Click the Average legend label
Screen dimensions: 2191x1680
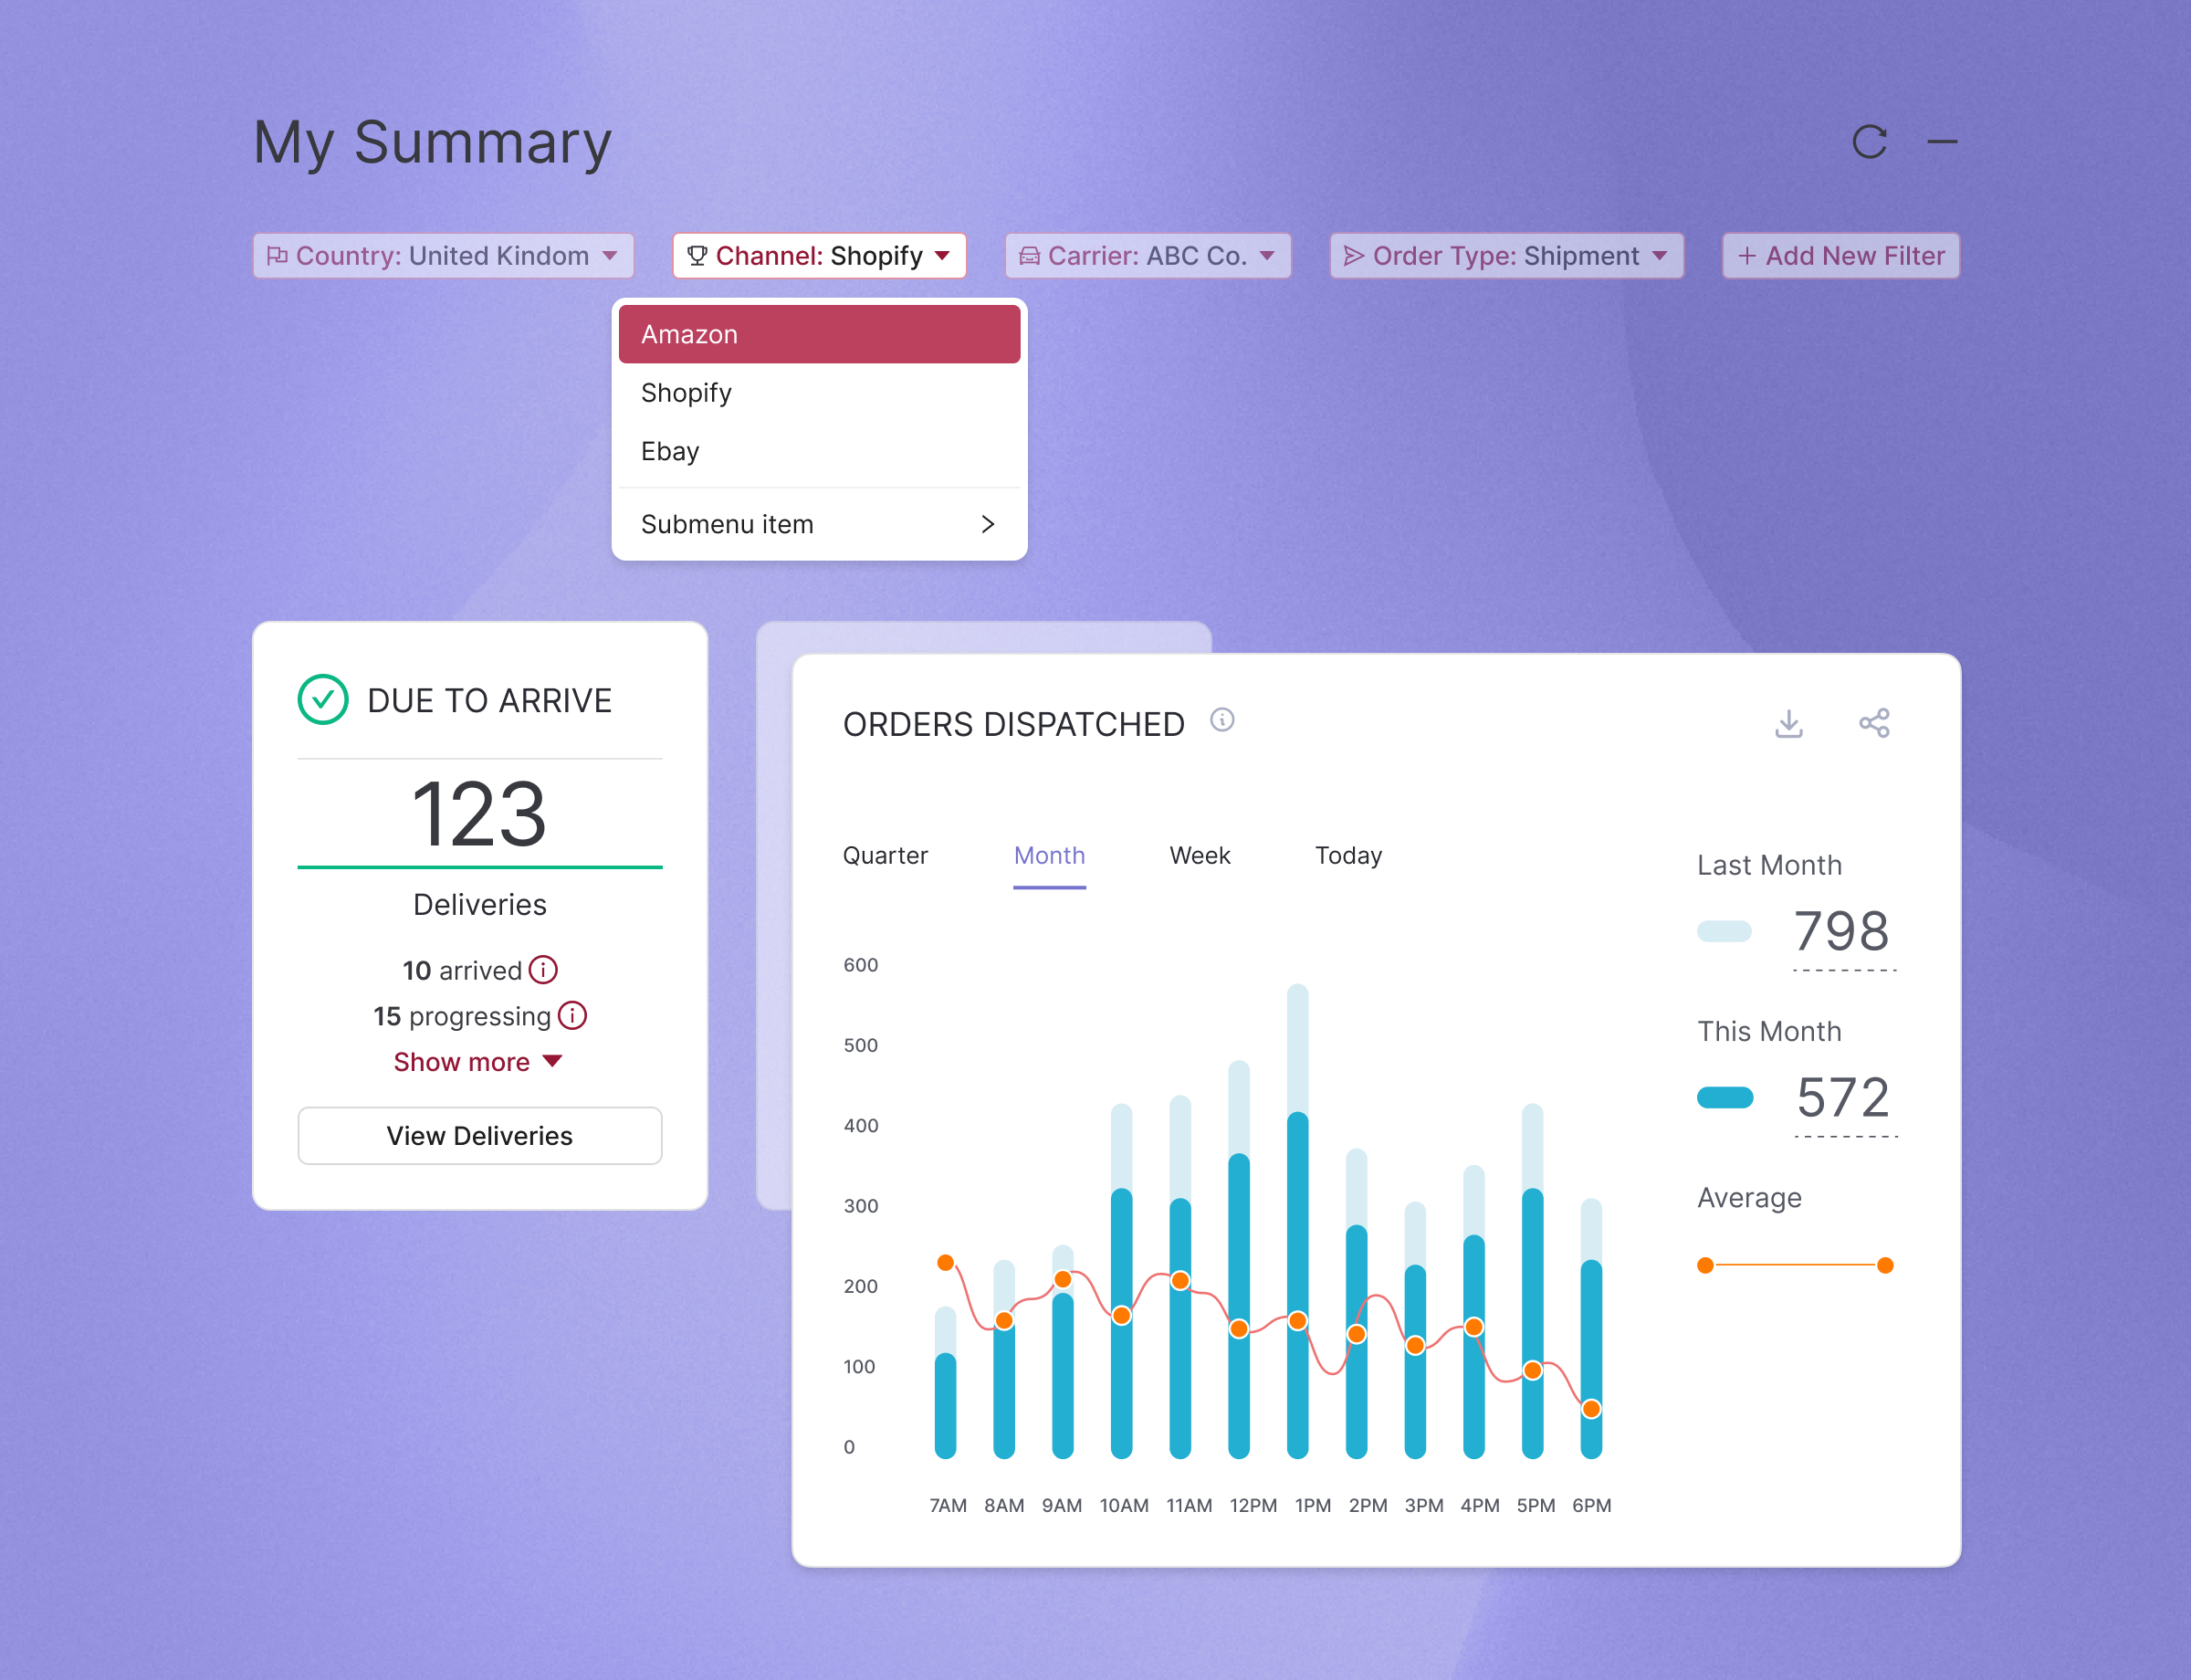tap(1749, 1198)
